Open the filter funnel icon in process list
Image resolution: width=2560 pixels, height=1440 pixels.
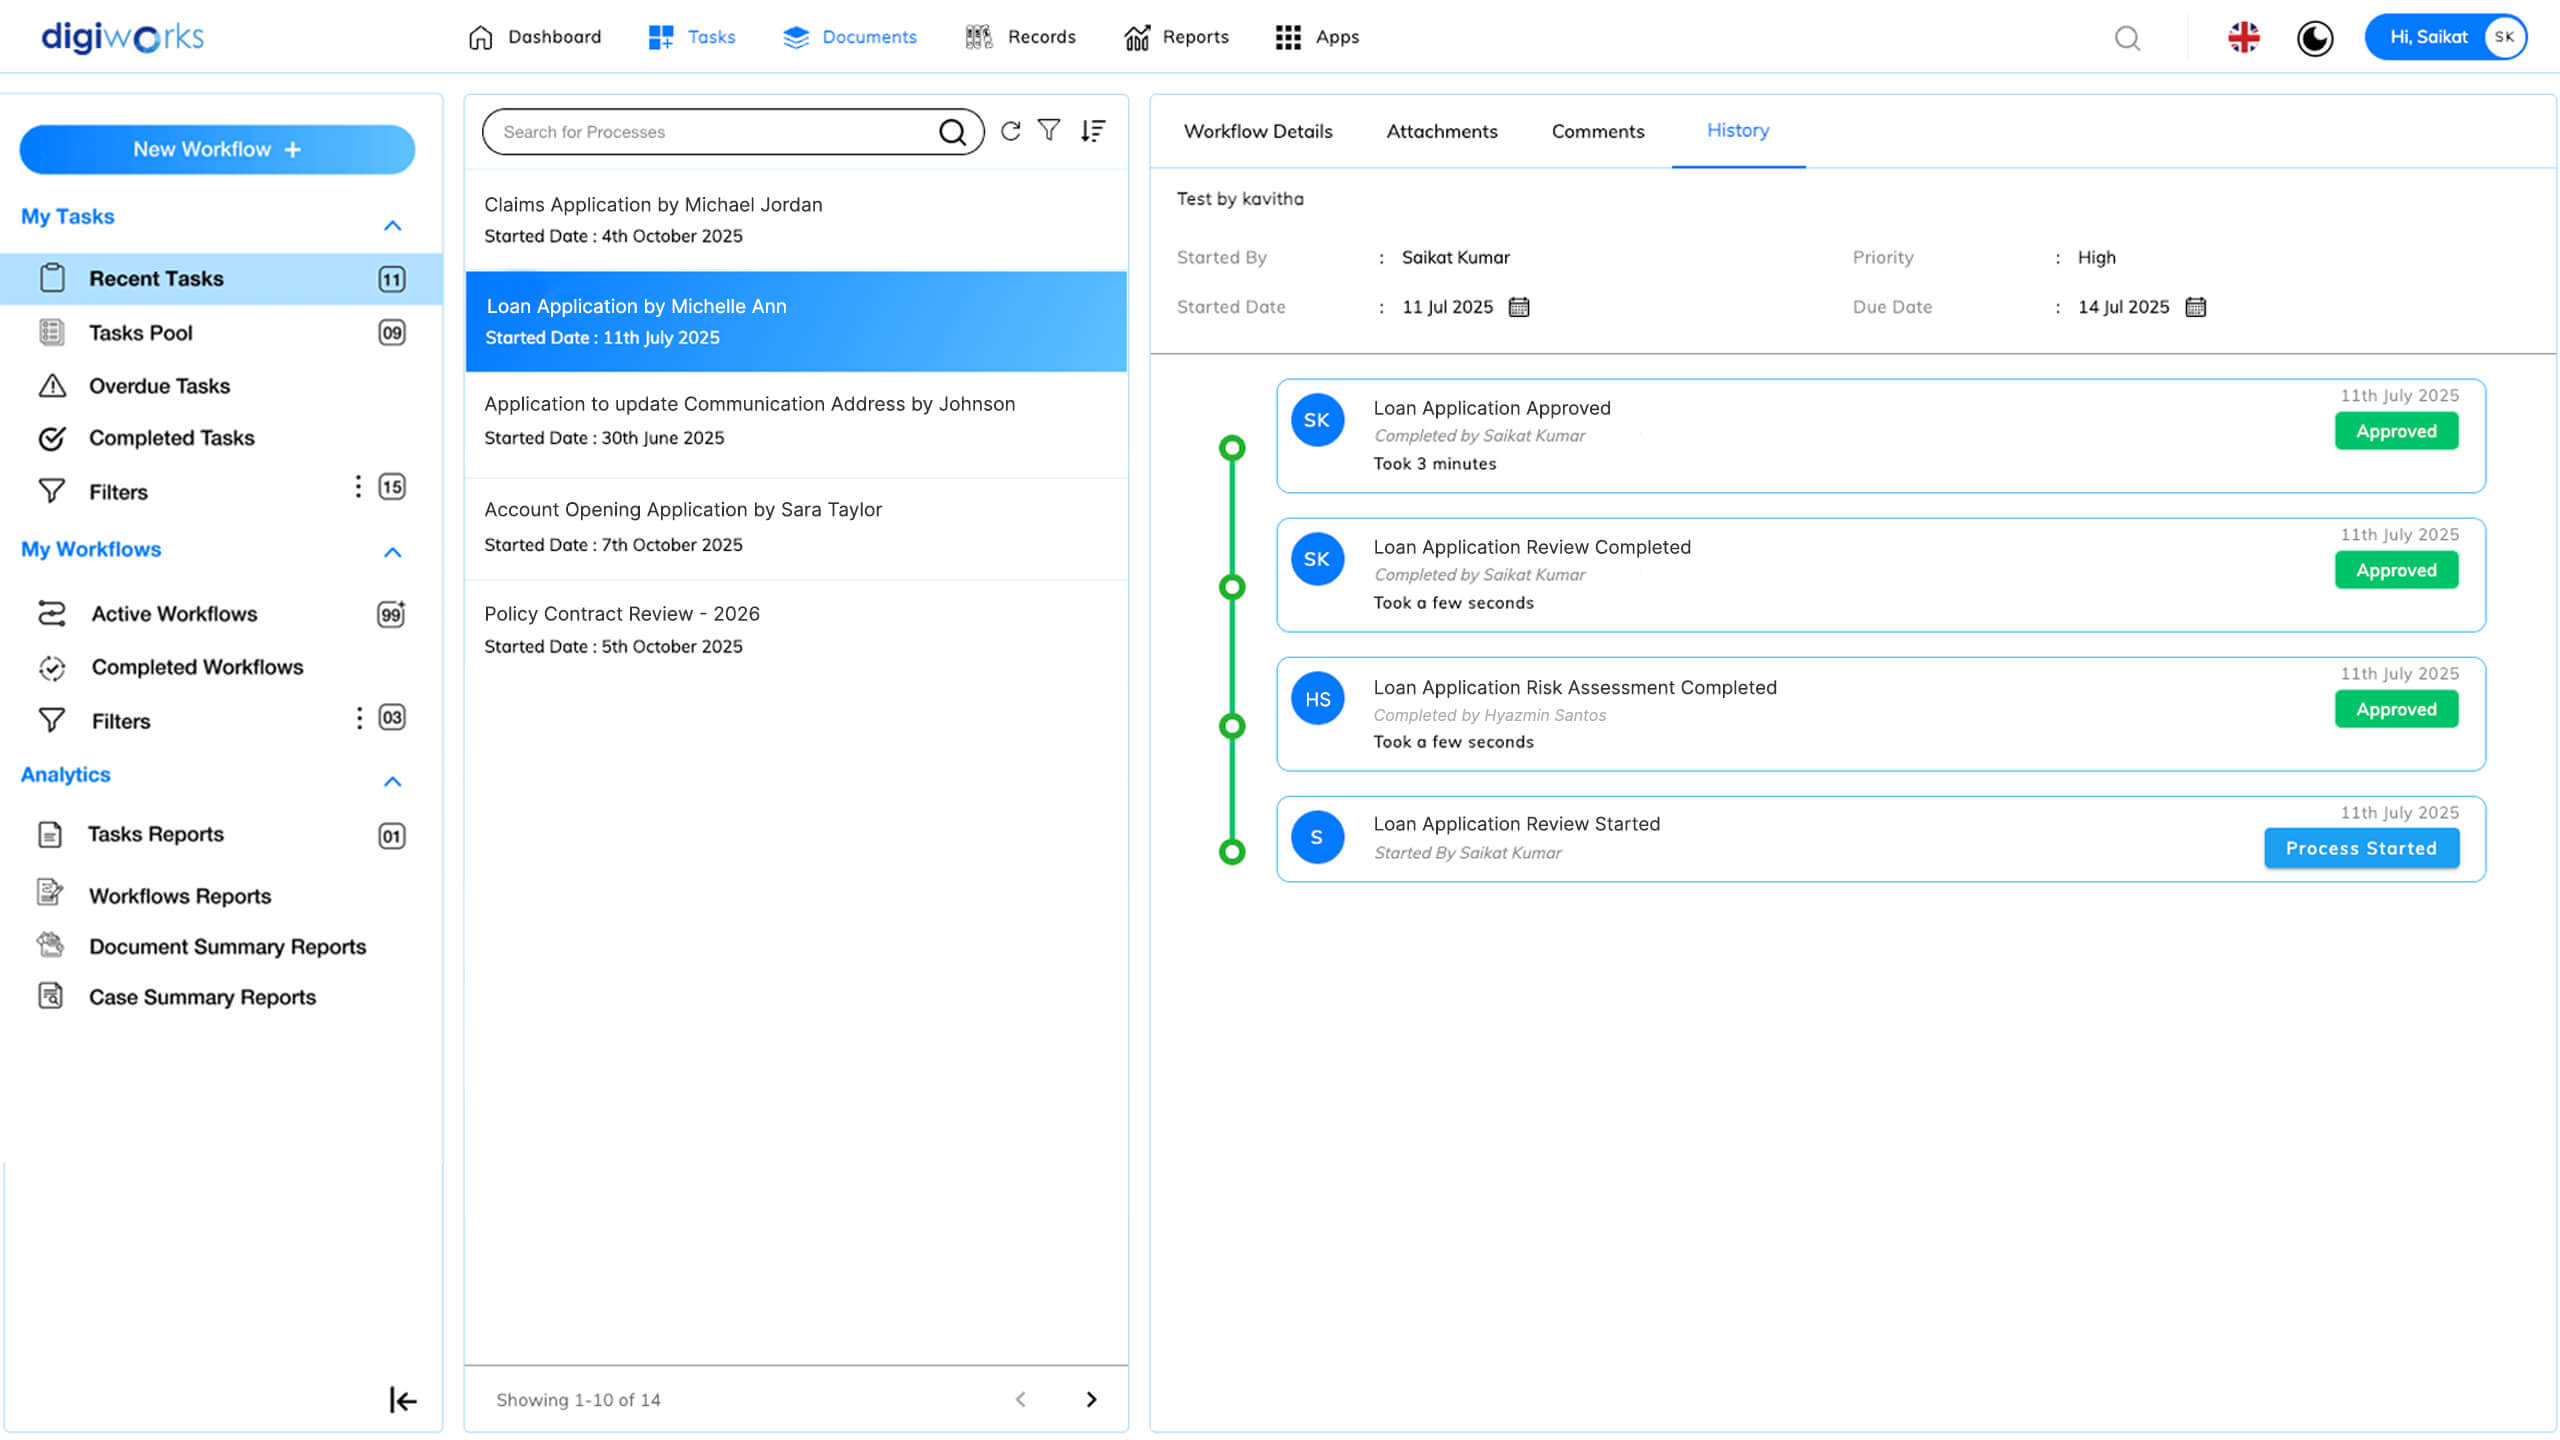coord(1048,131)
